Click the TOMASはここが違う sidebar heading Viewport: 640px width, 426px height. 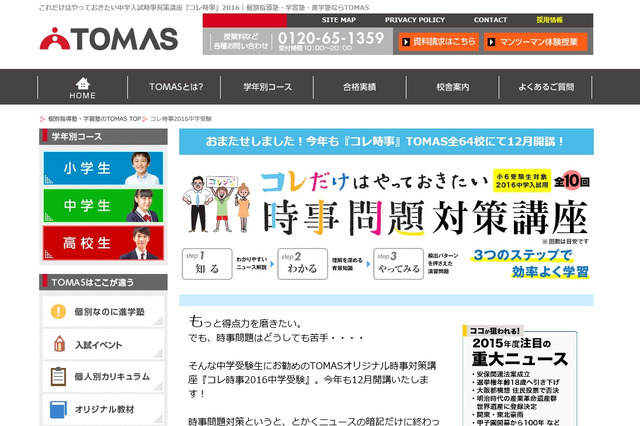pos(103,282)
